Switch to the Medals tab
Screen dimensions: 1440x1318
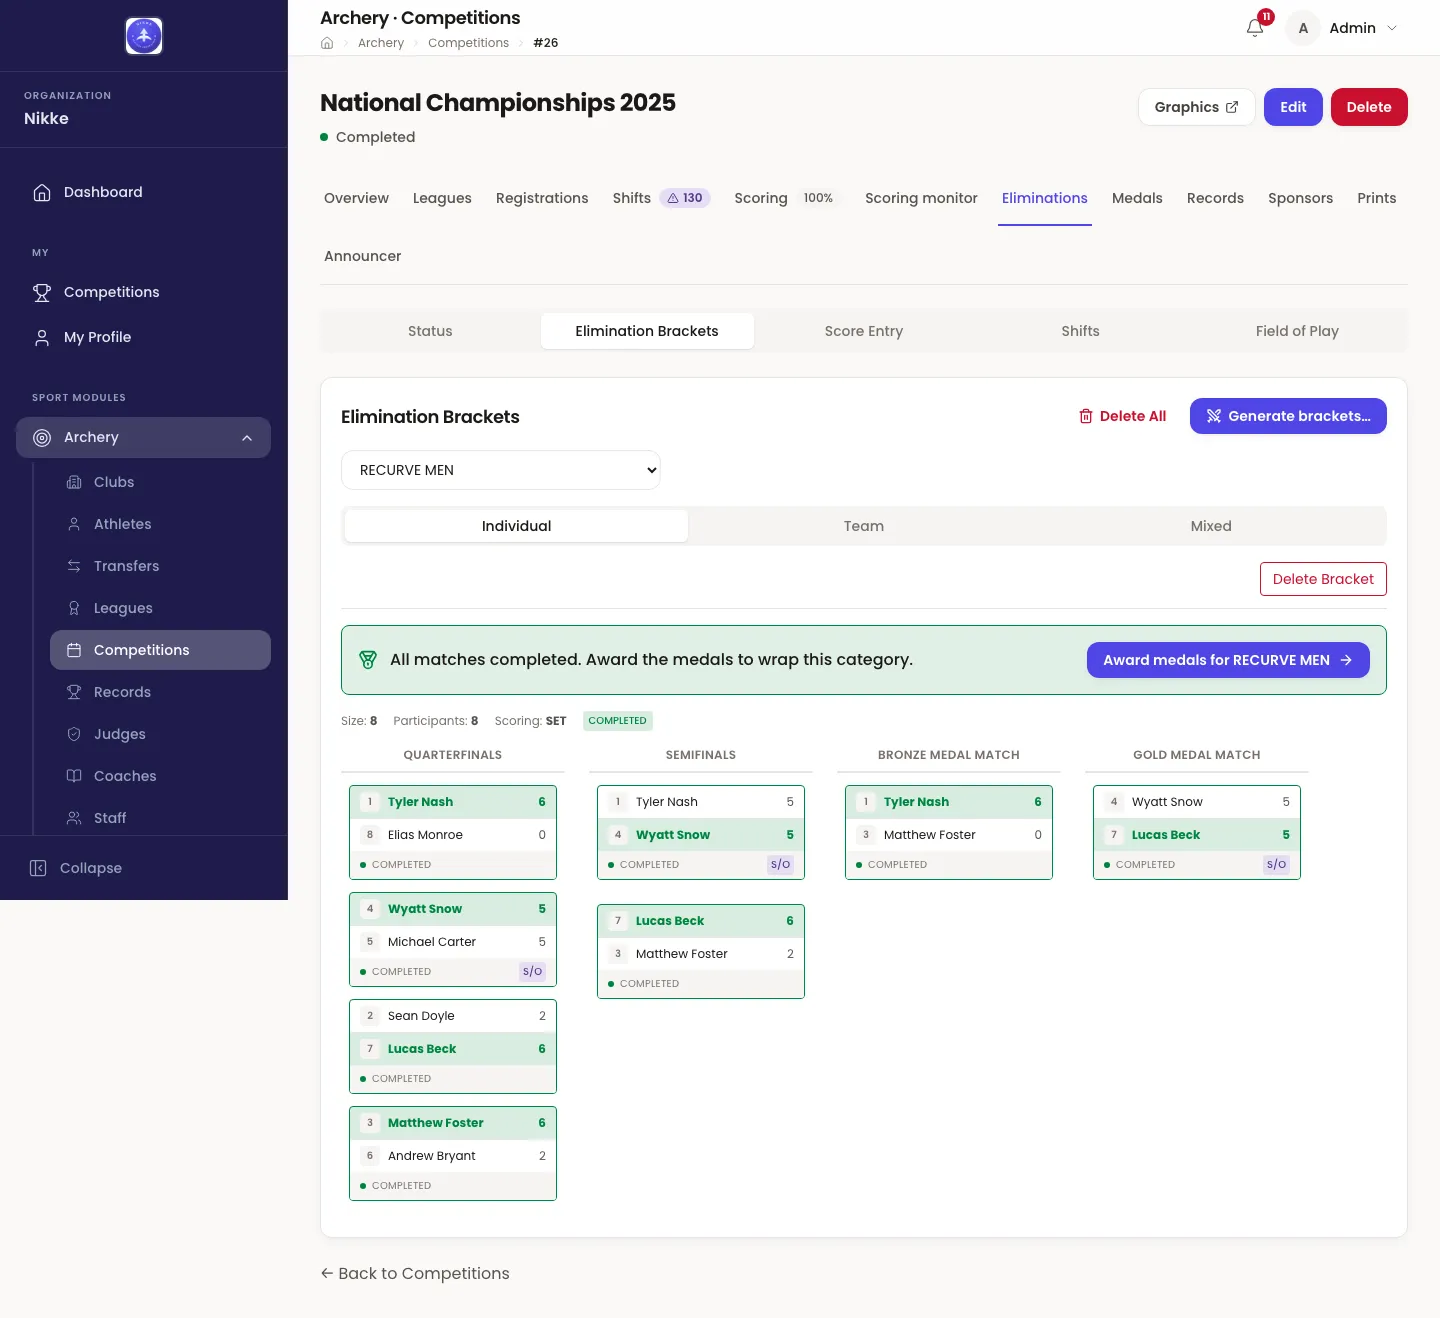[x=1137, y=198]
